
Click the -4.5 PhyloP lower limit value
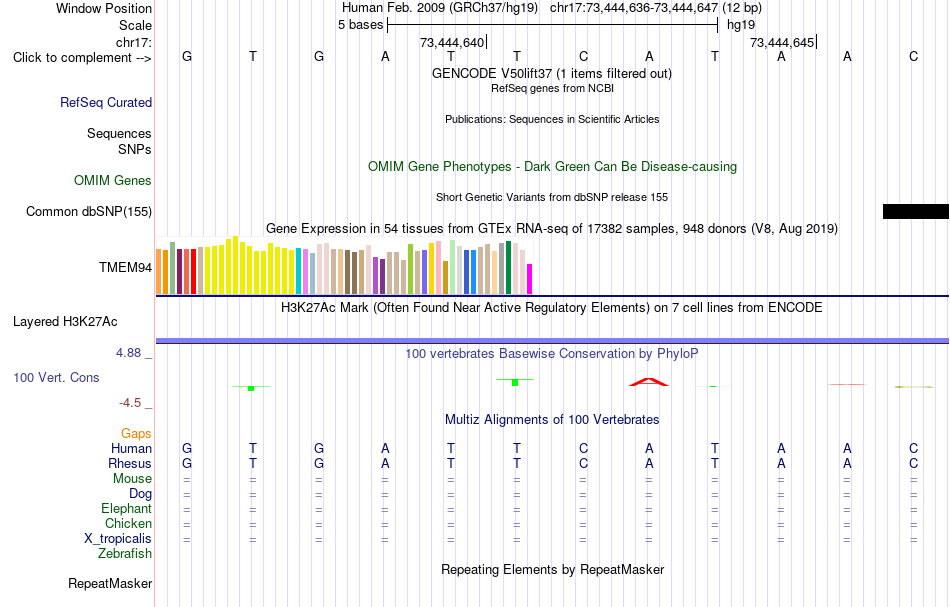[130, 403]
